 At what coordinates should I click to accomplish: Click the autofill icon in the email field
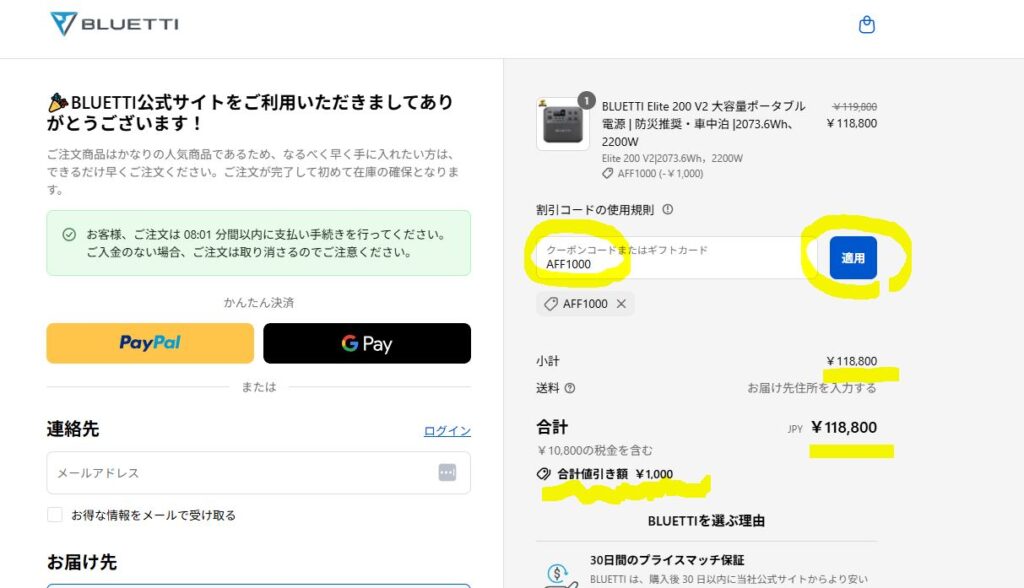click(x=447, y=472)
